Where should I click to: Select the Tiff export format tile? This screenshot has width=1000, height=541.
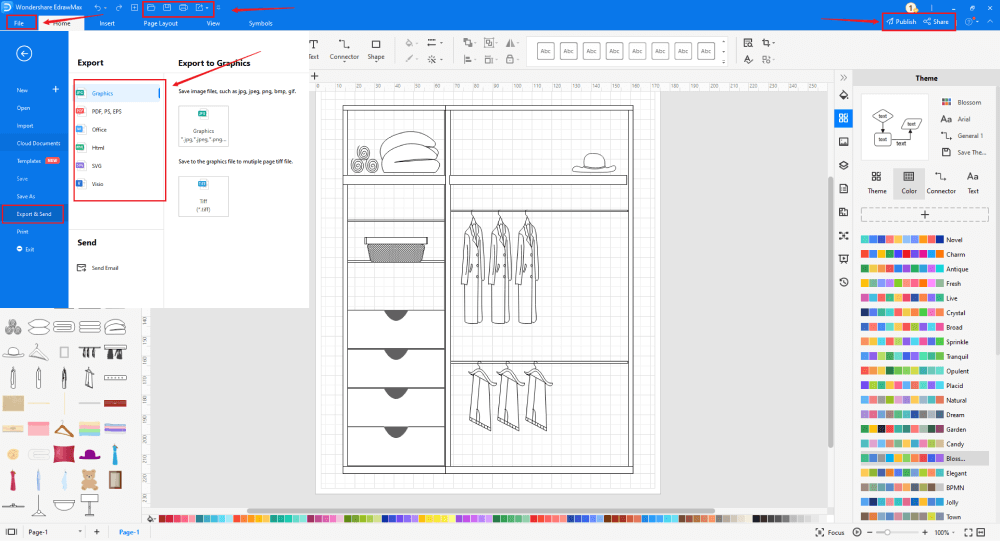point(203,196)
